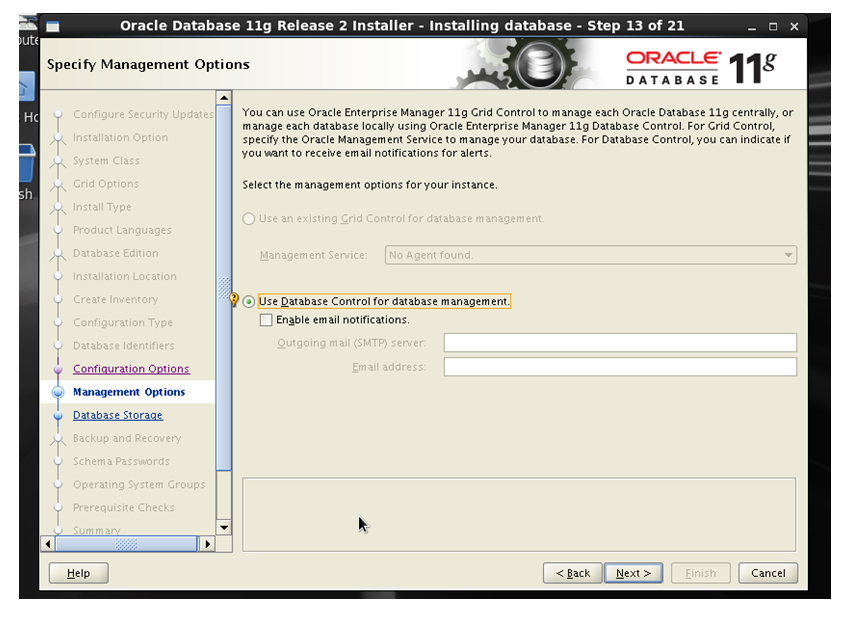The width and height of the screenshot is (848, 619).
Task: Minimize the installer window
Action: coord(752,26)
